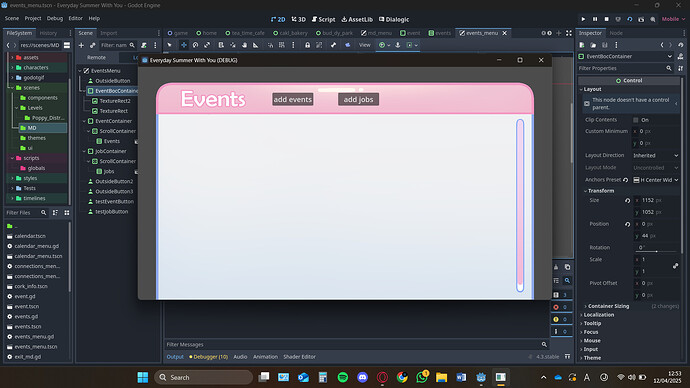Collapse the scenes folder
The height and width of the screenshot is (388, 690).
click(12, 88)
